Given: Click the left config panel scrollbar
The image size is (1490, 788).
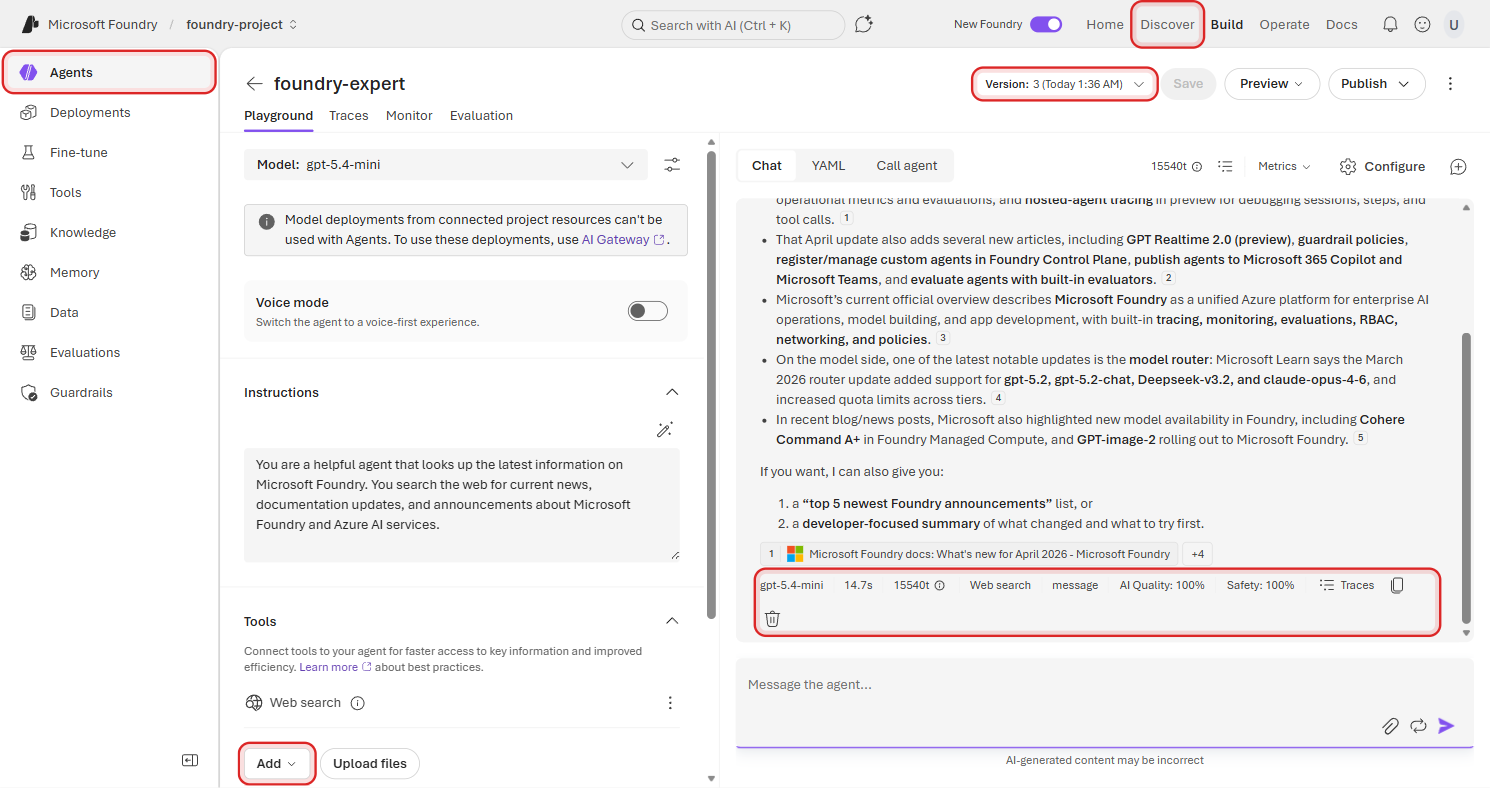Looking at the screenshot, I should (x=711, y=385).
